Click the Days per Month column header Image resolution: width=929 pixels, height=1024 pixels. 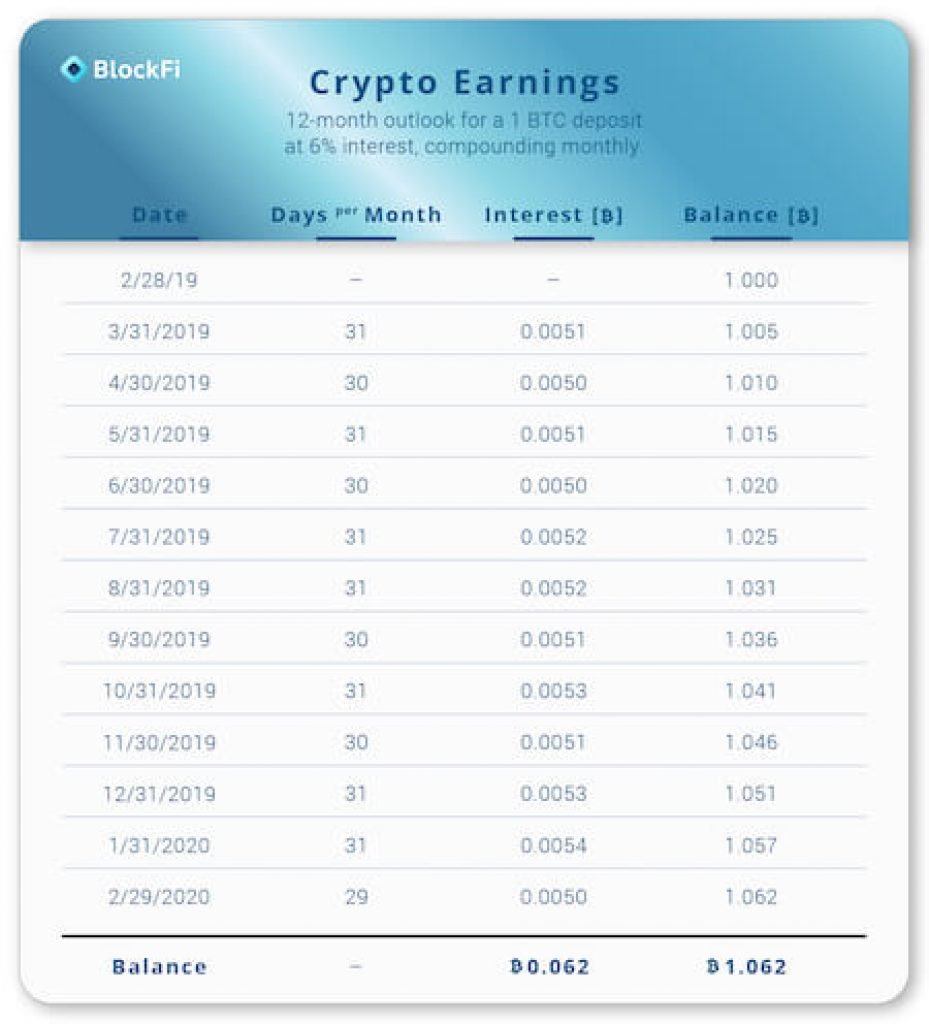[356, 215]
